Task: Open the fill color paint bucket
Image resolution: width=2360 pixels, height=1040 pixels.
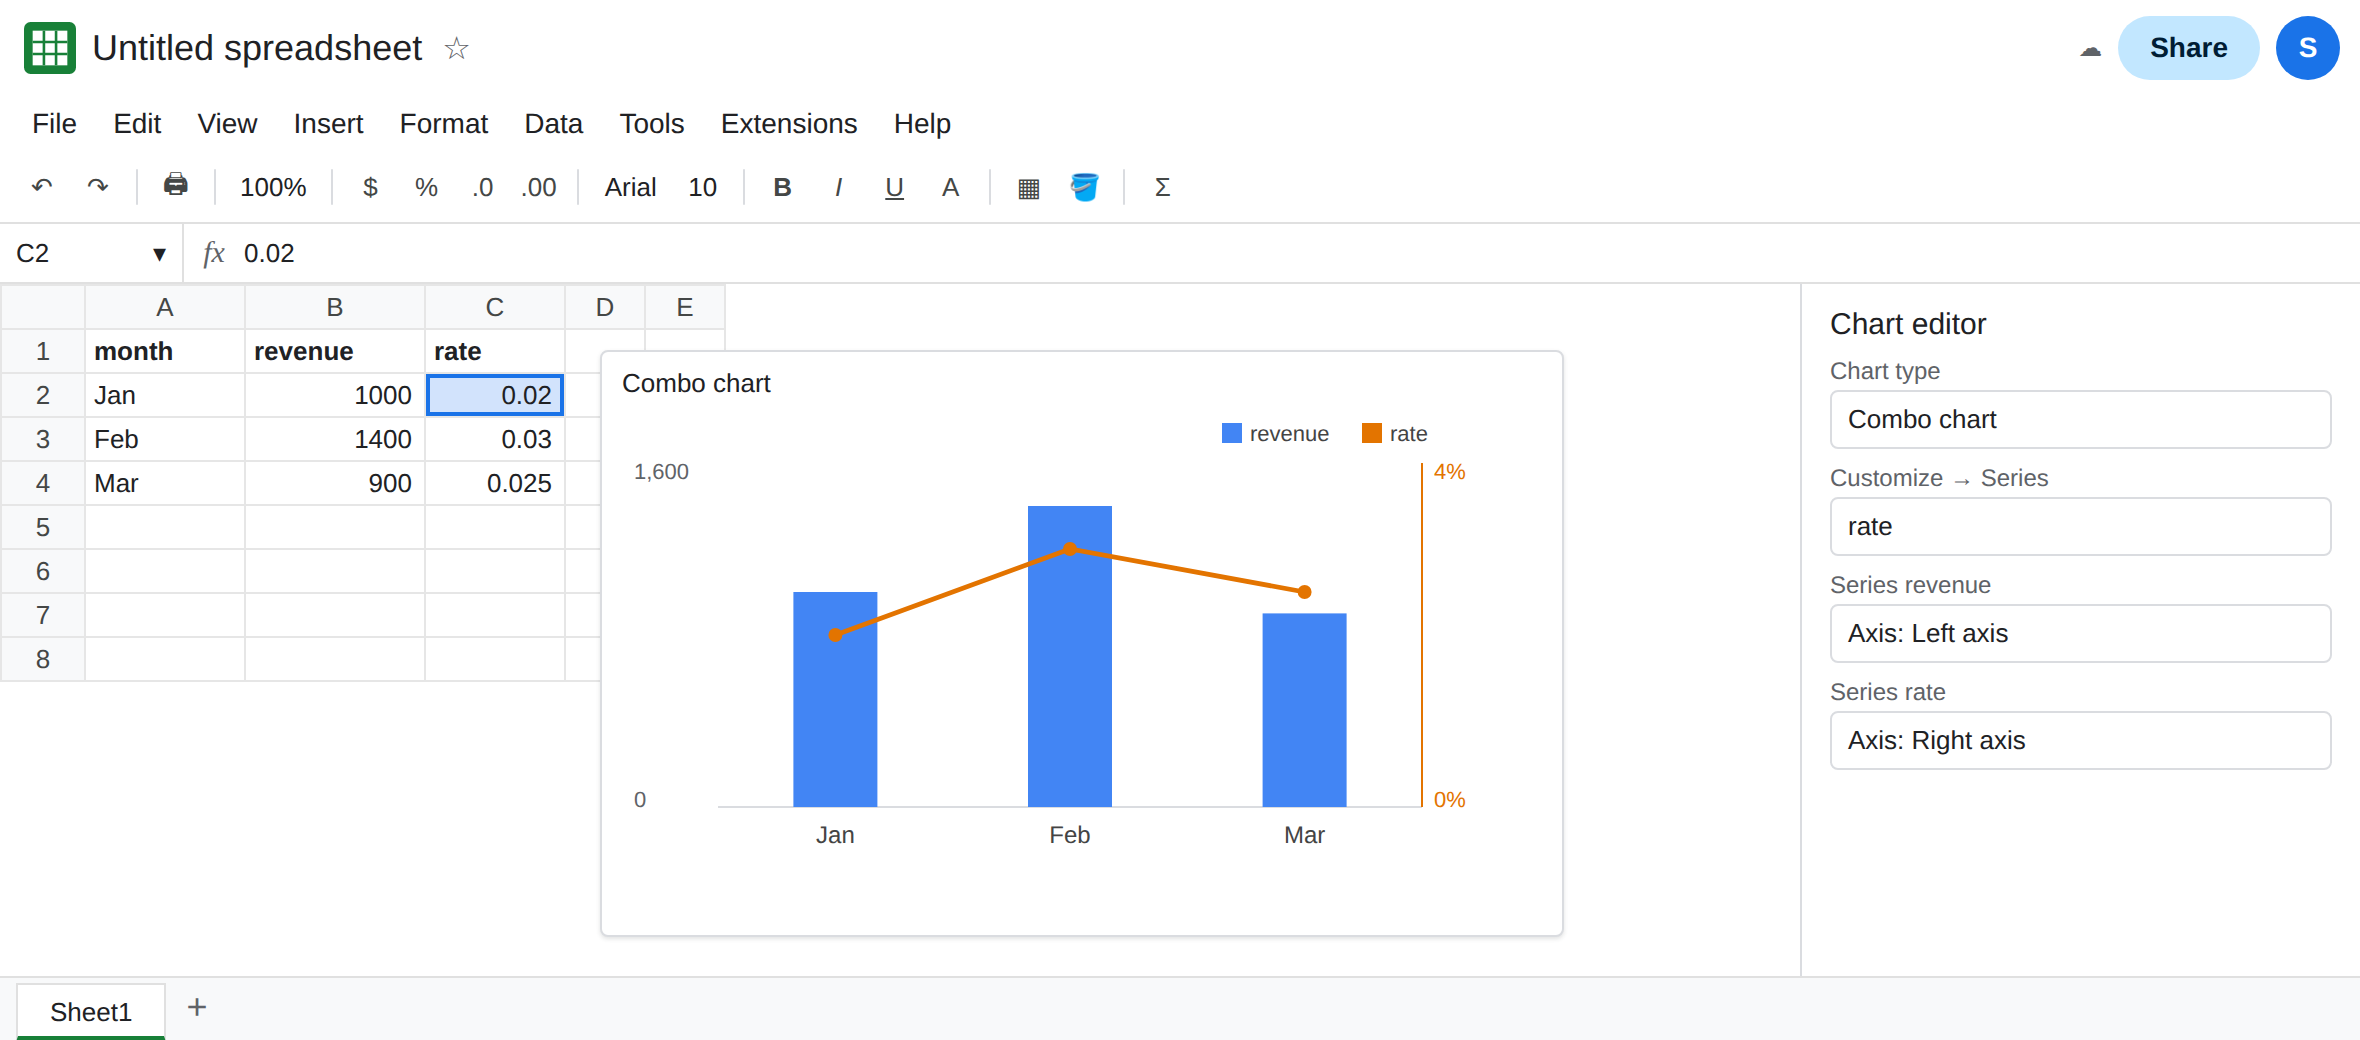Action: 1085,187
